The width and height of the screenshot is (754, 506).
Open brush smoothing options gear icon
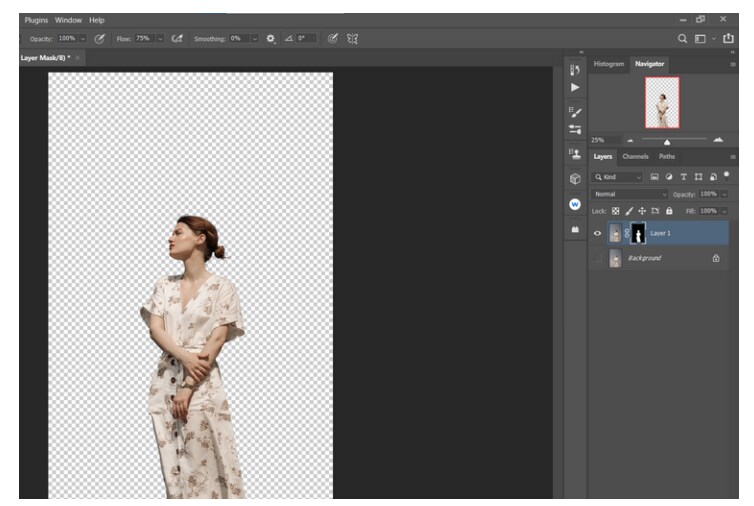pyautogui.click(x=270, y=38)
